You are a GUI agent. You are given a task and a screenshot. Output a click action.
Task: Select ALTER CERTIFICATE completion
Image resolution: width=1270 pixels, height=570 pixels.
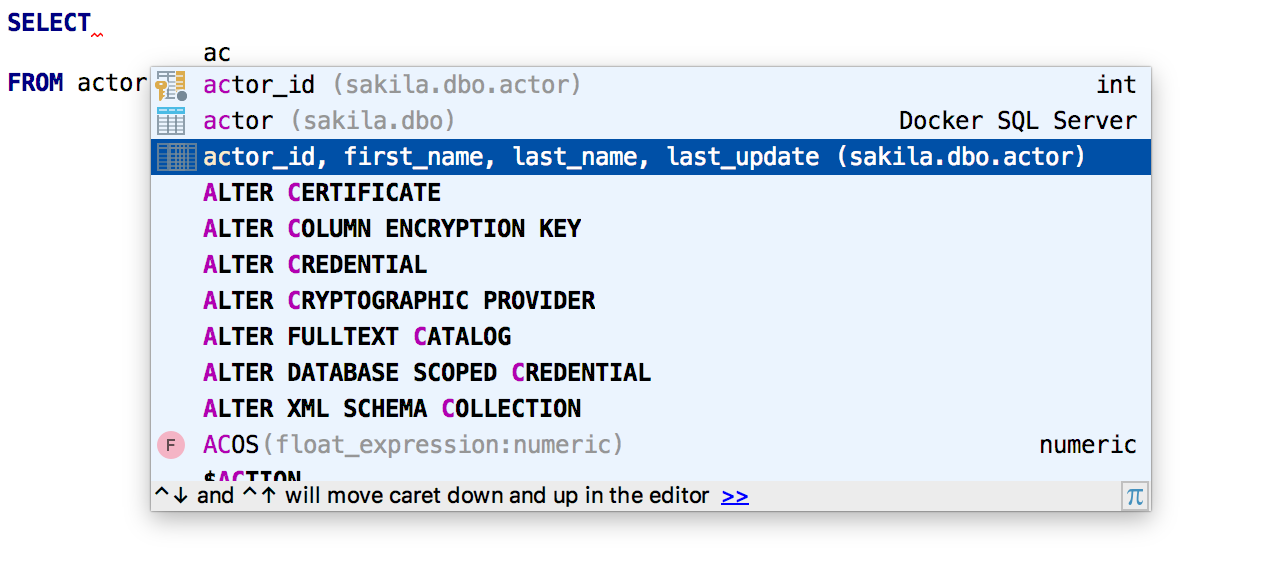click(322, 193)
